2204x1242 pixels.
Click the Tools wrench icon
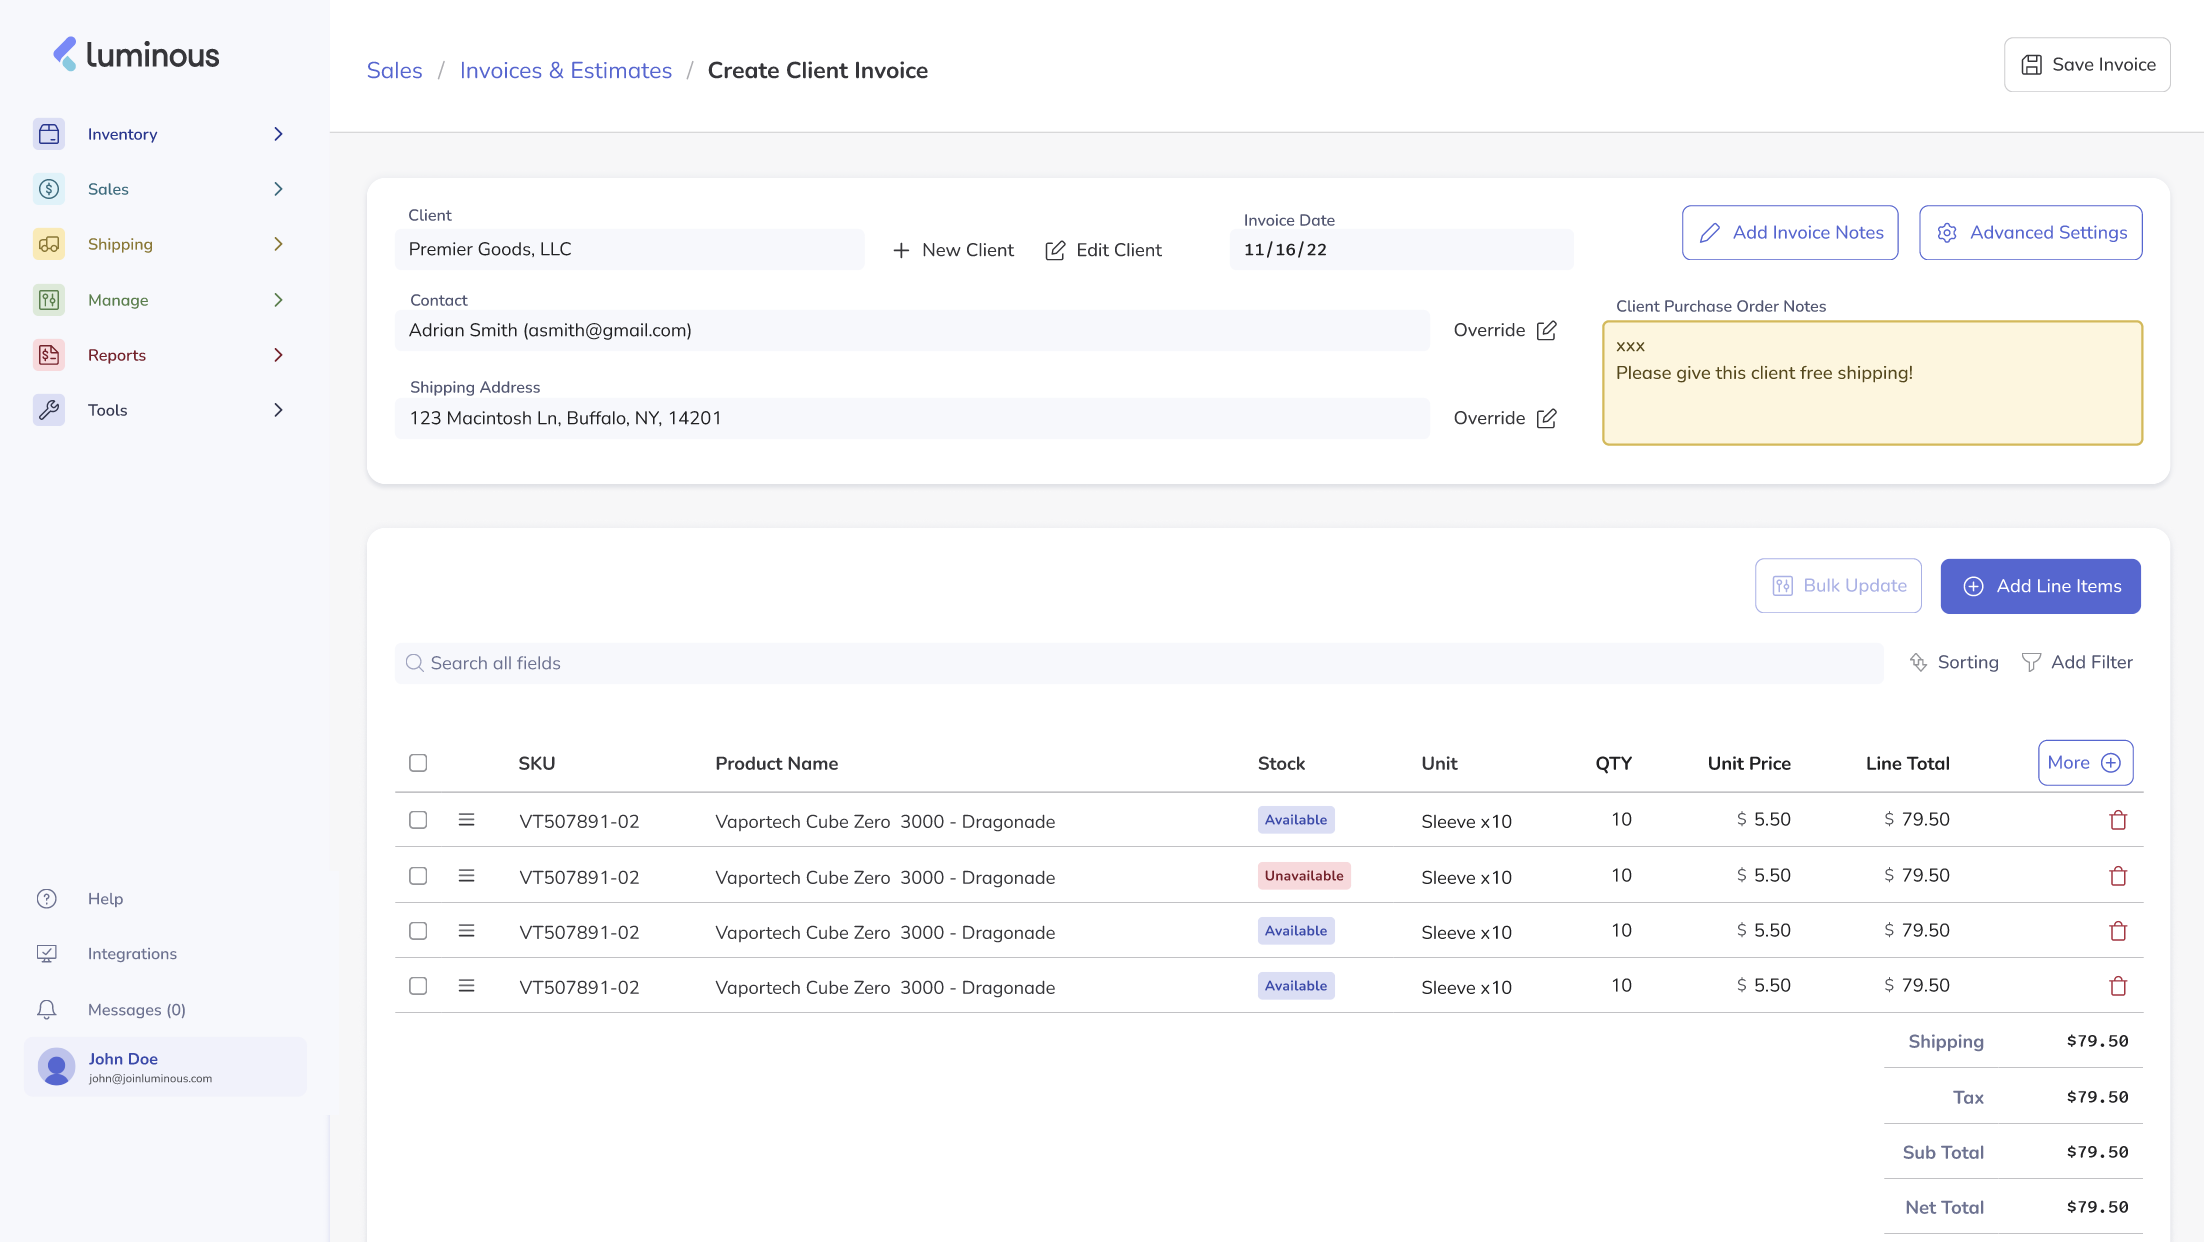(x=49, y=409)
